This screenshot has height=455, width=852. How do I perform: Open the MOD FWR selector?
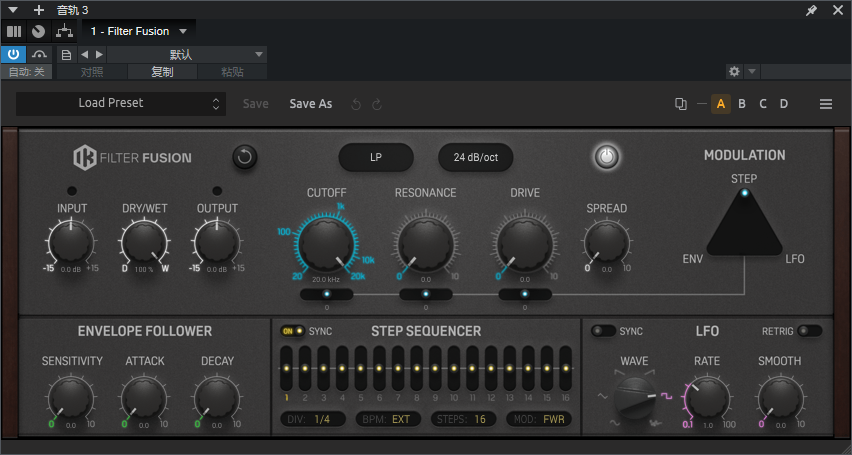pos(538,419)
